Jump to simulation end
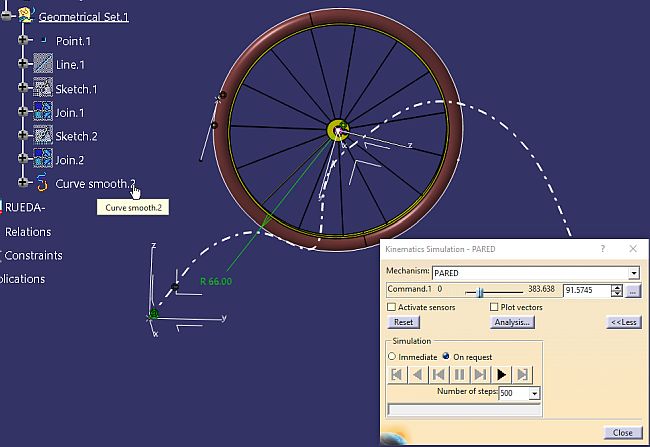This screenshot has height=447, width=650. (x=522, y=375)
